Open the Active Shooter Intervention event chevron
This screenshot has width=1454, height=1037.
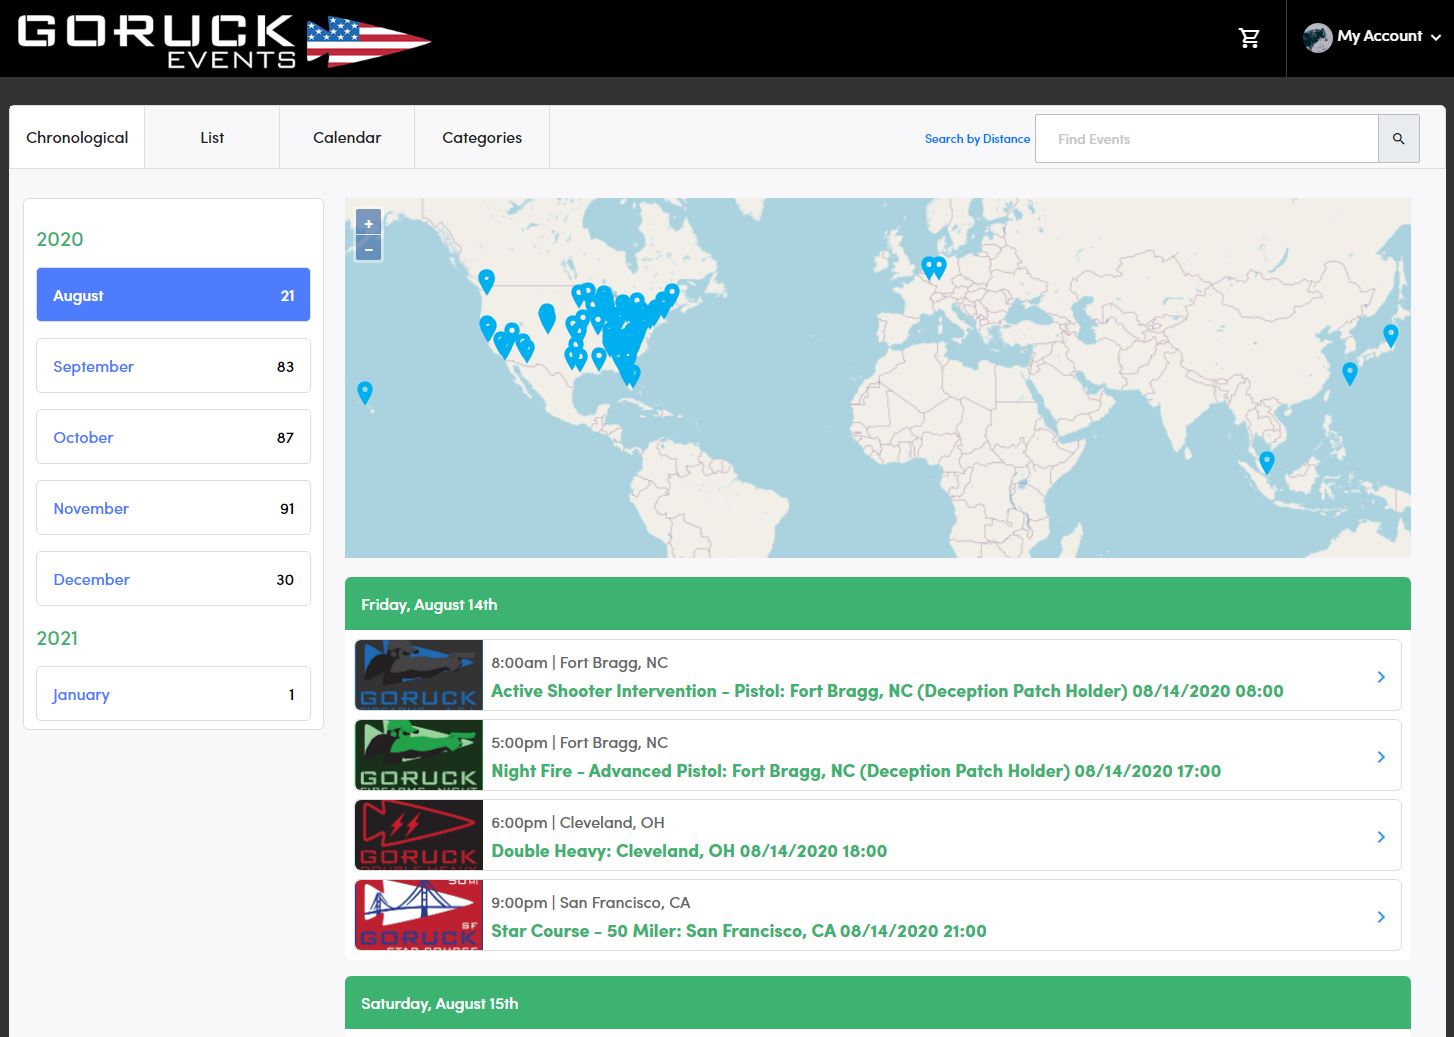pyautogui.click(x=1381, y=676)
